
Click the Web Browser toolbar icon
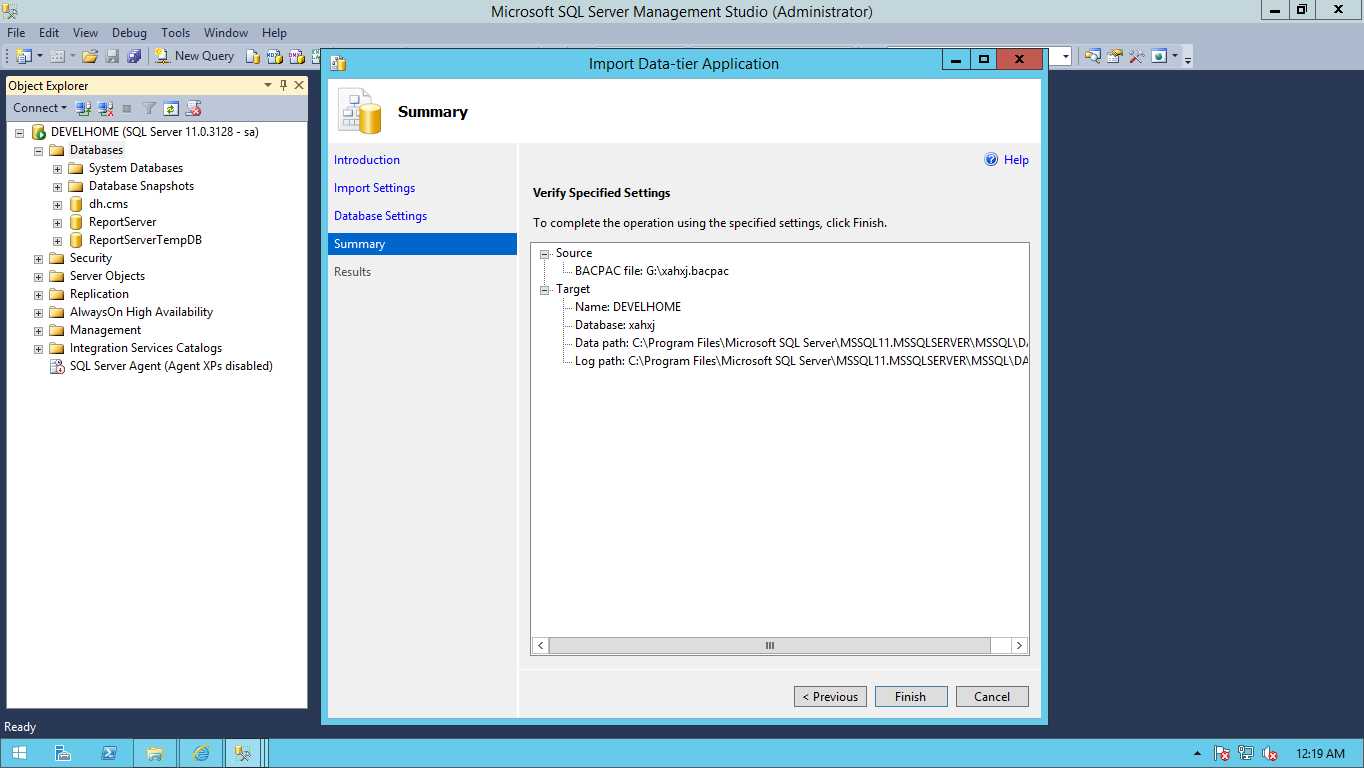coord(1159,56)
